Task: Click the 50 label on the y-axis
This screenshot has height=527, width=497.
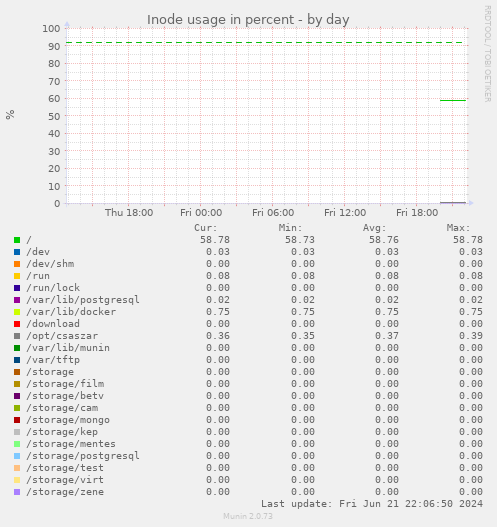Action: point(54,116)
